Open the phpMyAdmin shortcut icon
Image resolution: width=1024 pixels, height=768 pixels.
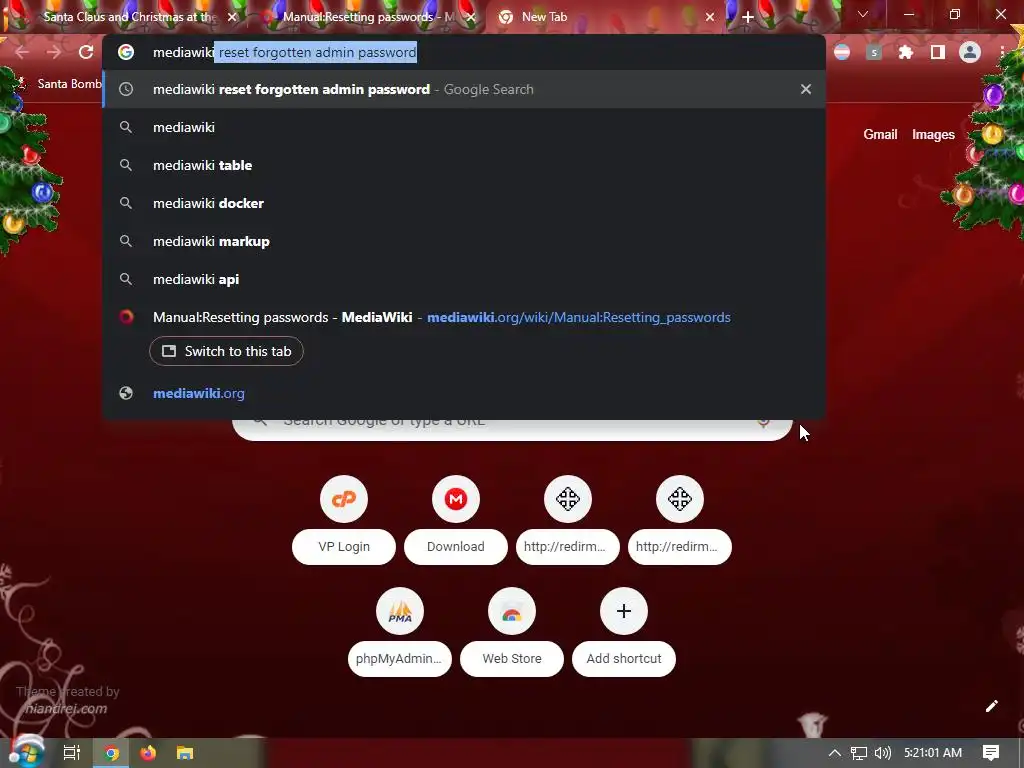coord(400,611)
